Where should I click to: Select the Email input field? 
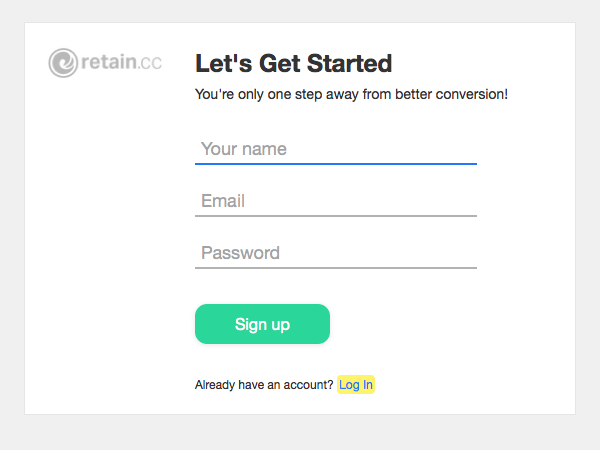coord(336,201)
